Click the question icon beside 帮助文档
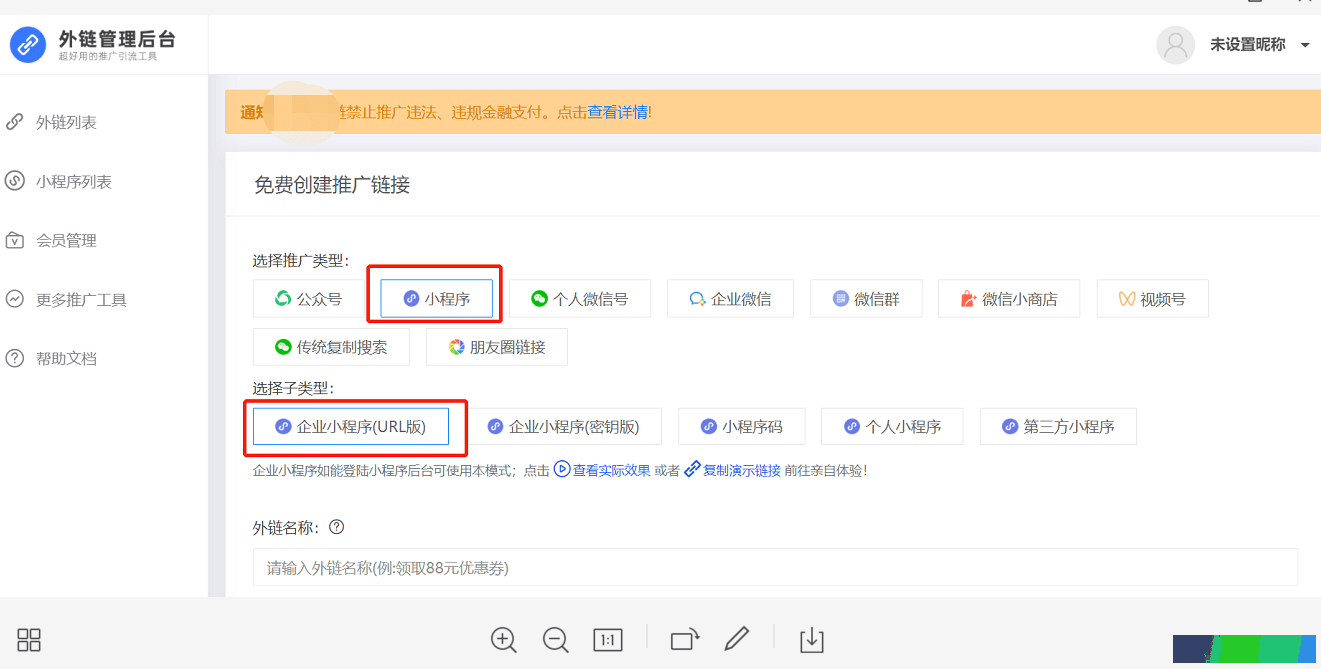This screenshot has width=1321, height=669. click(x=15, y=358)
